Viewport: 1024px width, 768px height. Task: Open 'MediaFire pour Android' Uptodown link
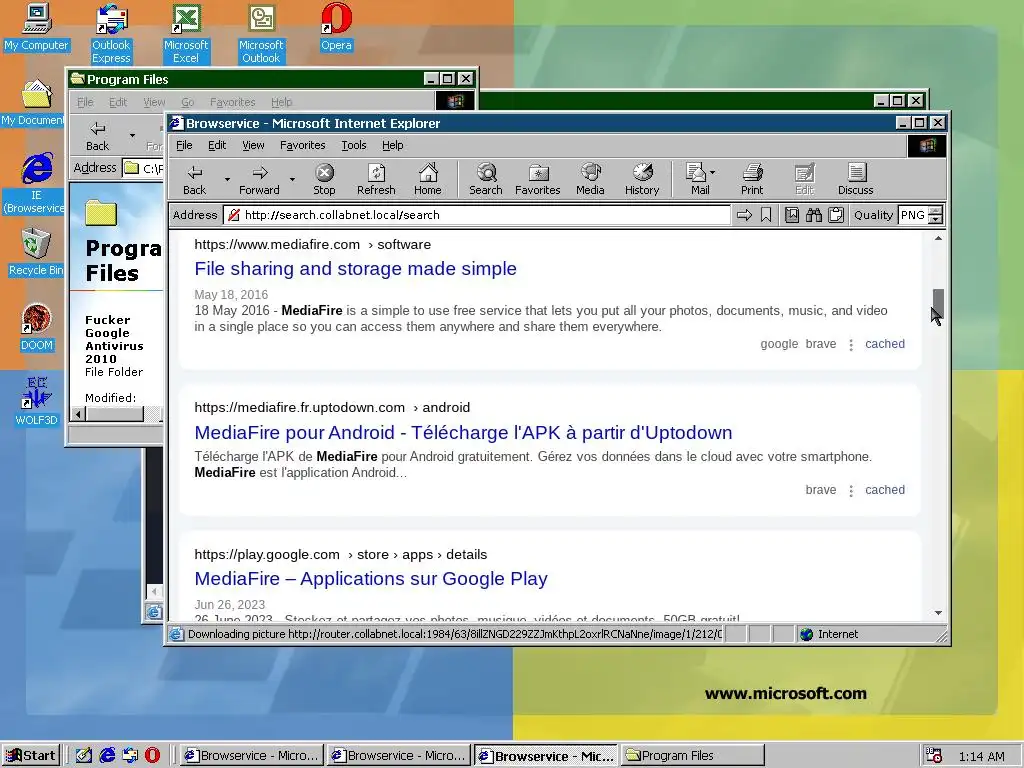463,432
